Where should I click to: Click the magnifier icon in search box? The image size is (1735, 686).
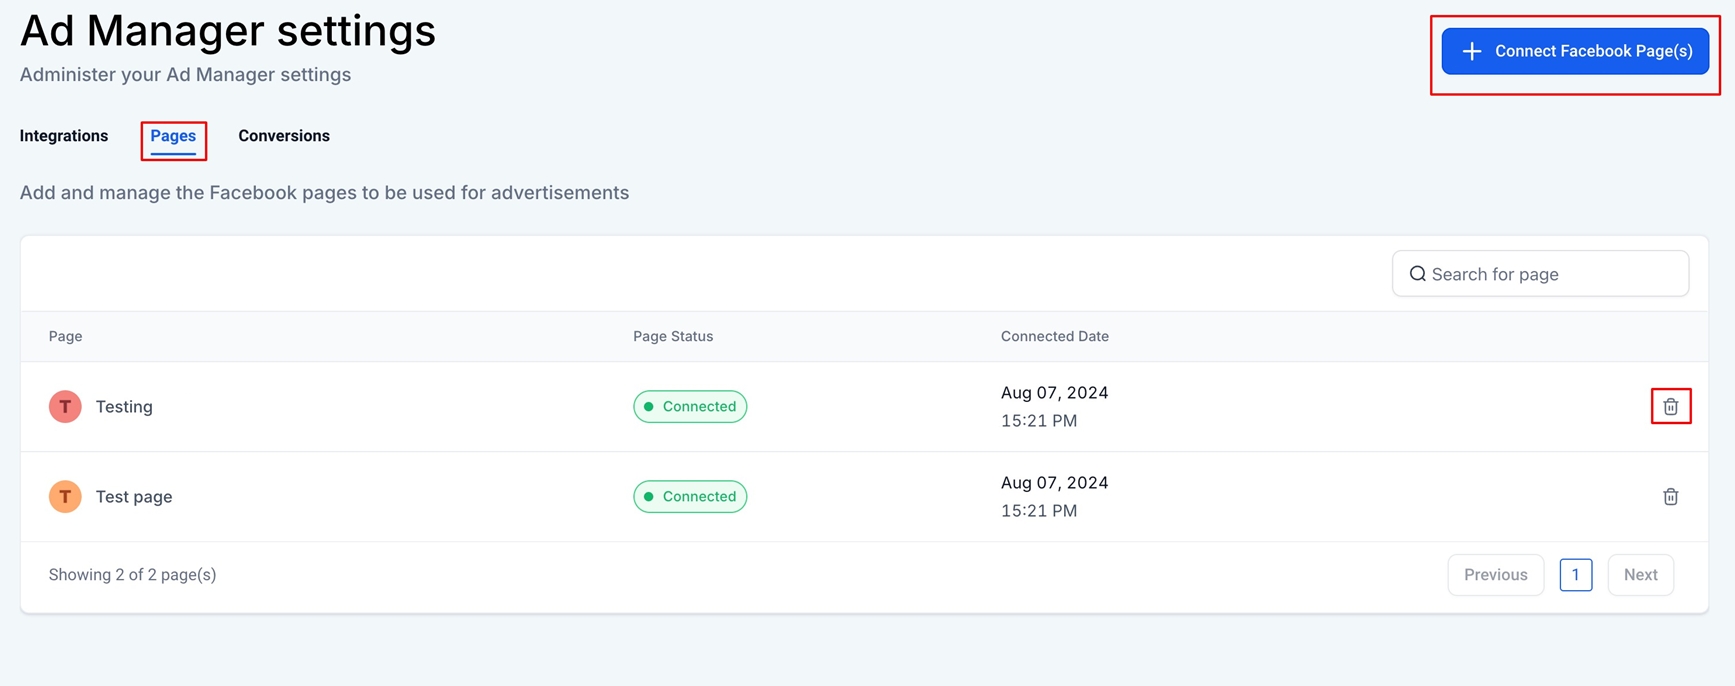click(x=1417, y=274)
